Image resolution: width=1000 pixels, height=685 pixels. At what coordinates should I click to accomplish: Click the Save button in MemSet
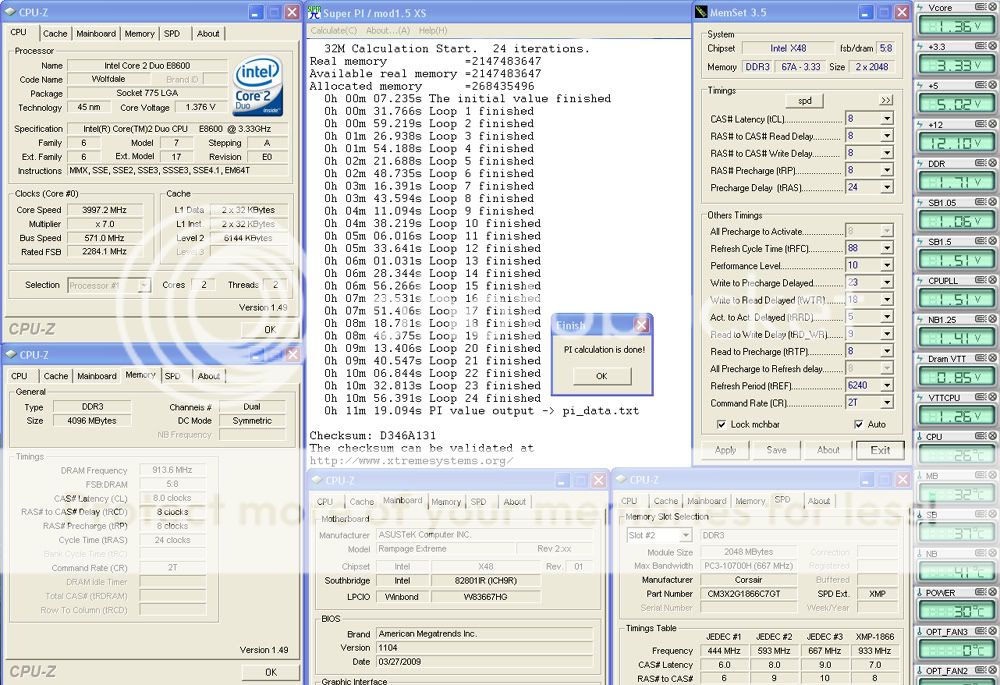pyautogui.click(x=776, y=450)
